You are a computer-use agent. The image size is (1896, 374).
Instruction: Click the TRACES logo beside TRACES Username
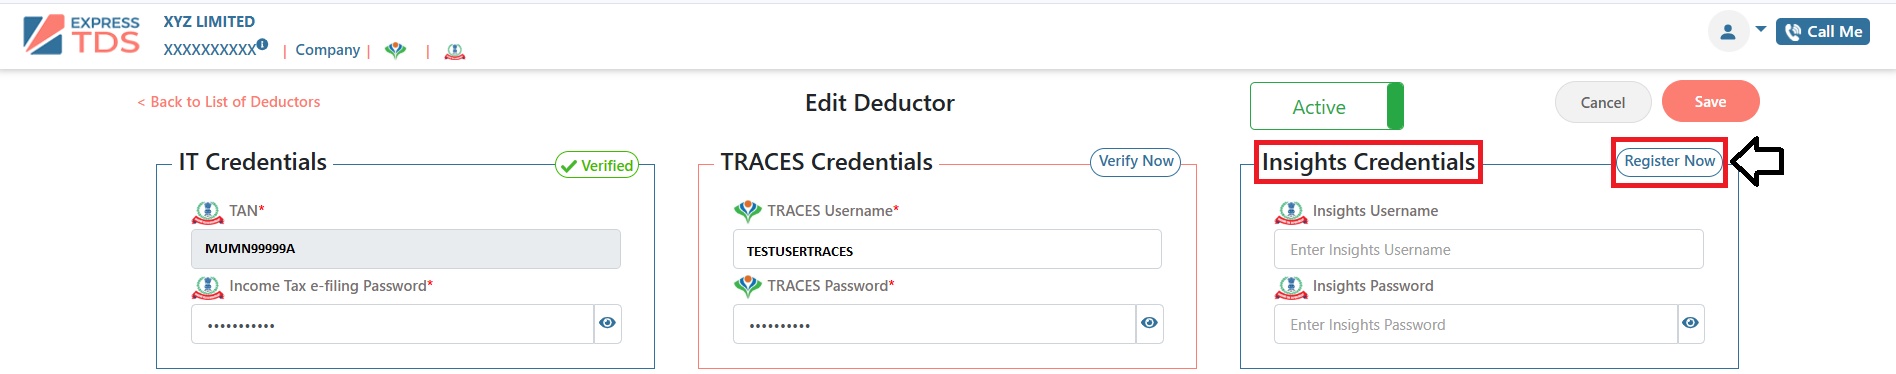tap(748, 211)
